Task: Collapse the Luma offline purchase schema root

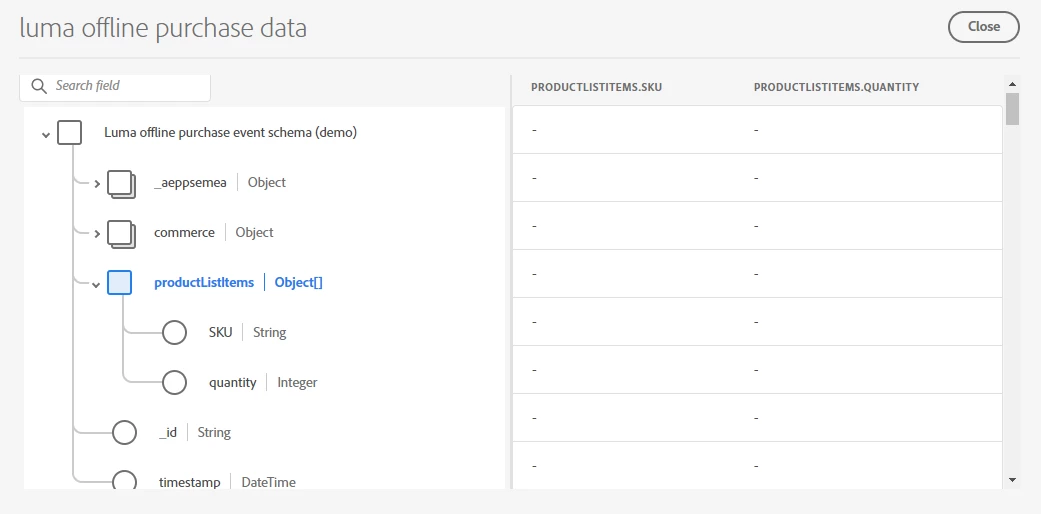Action: tap(46, 134)
